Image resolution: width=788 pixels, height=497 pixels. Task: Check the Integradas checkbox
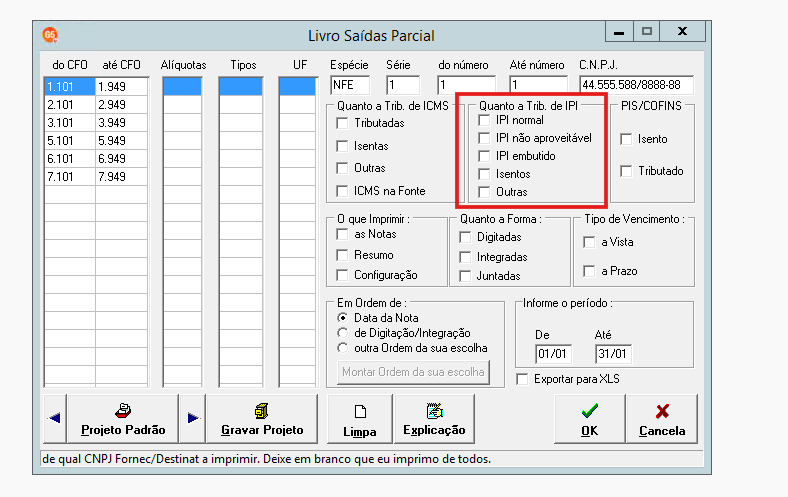pyautogui.click(x=465, y=257)
